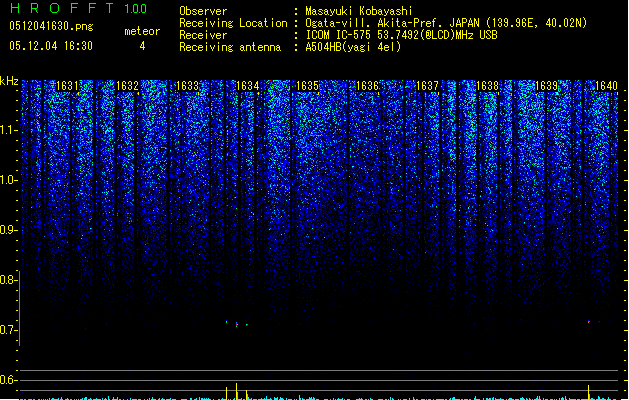Click the meteor count label
The height and width of the screenshot is (400, 629).
click(142, 31)
